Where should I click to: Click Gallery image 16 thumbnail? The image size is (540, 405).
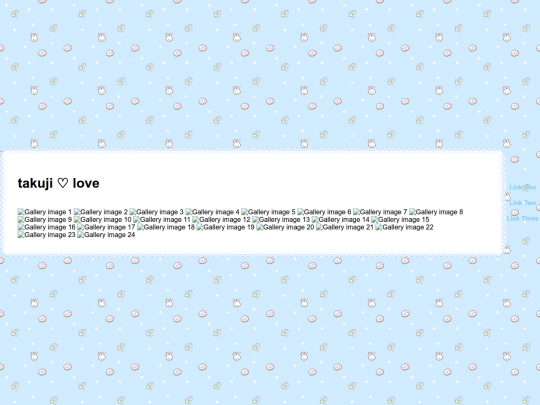[46, 227]
